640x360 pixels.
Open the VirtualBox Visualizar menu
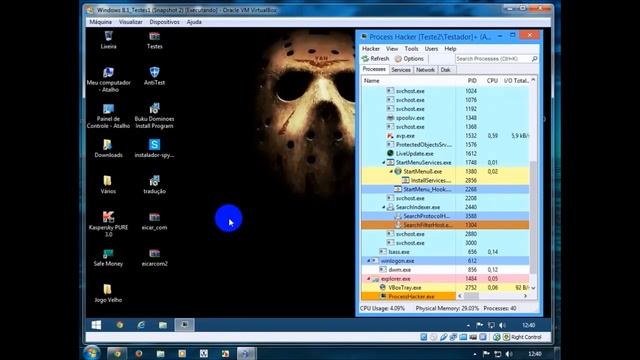pos(131,22)
